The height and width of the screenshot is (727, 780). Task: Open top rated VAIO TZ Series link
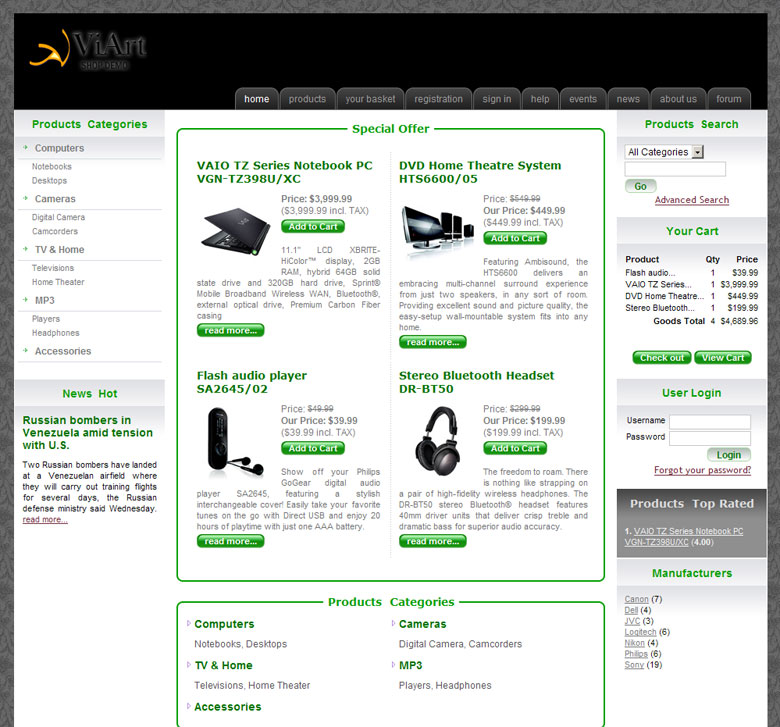tap(683, 537)
